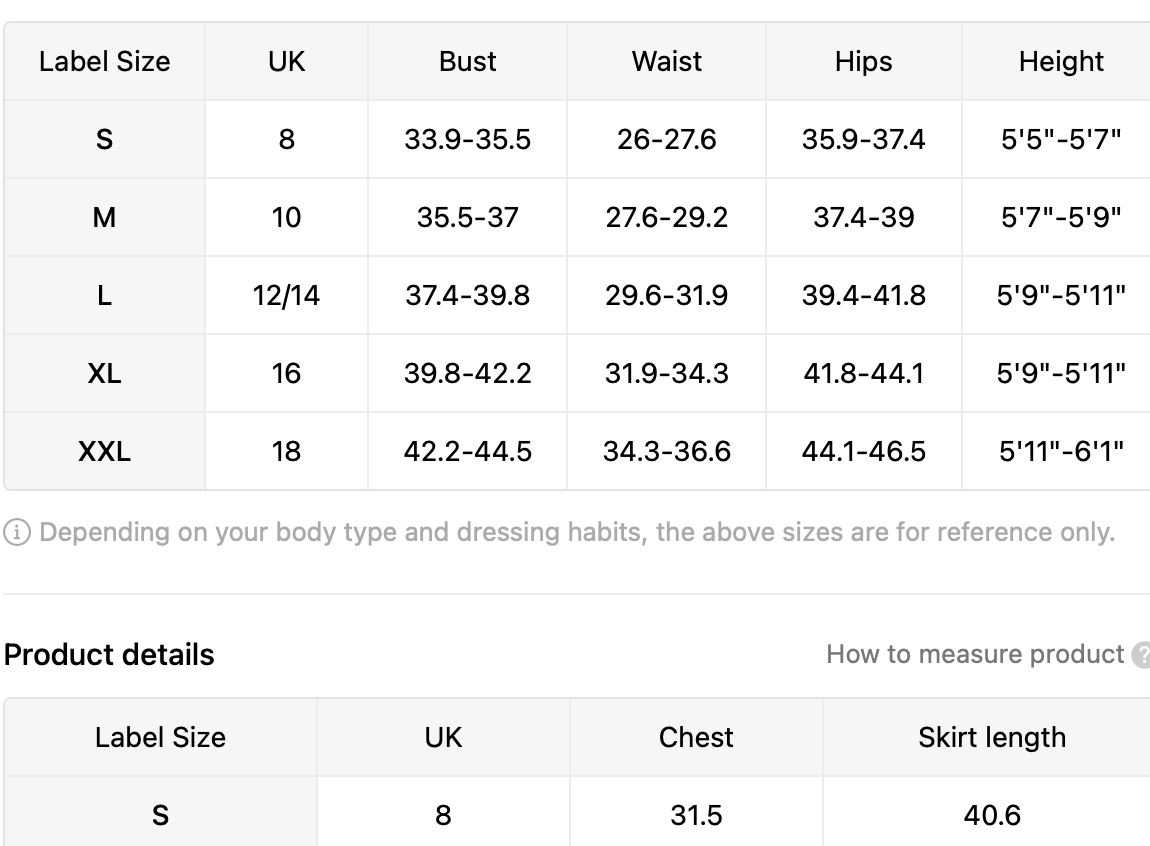Click the Height column header
Viewport: 1150px width, 846px height.
tap(1061, 62)
